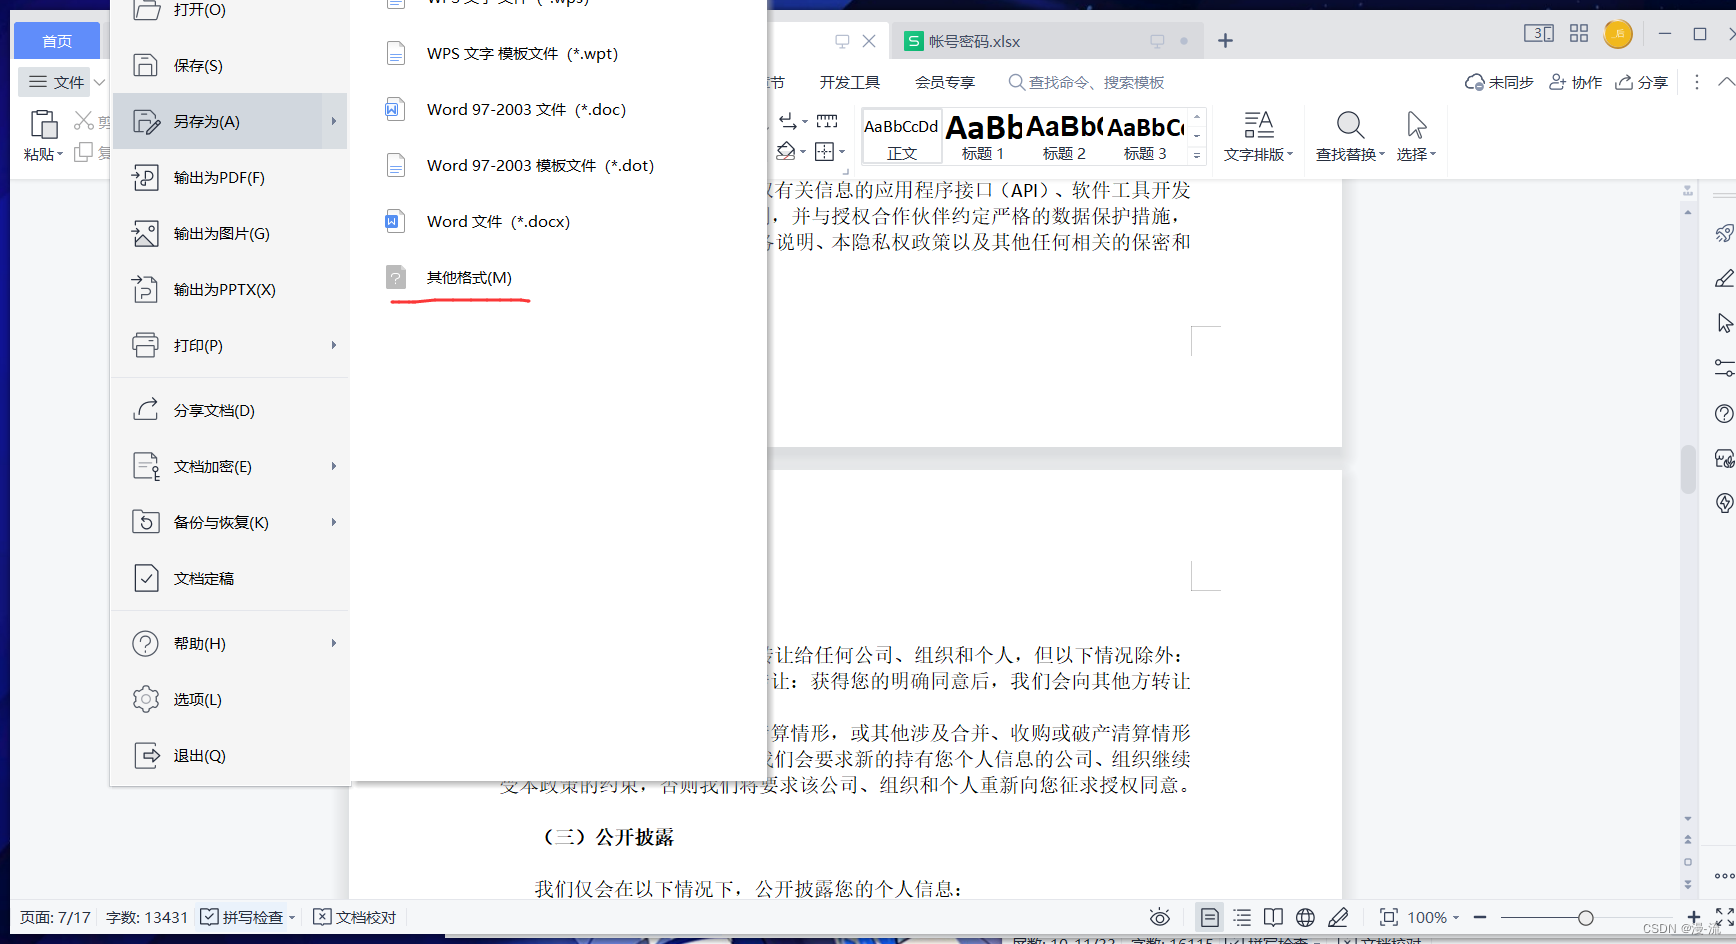Click the shading paint bucket icon
1736x944 pixels.
(x=786, y=151)
